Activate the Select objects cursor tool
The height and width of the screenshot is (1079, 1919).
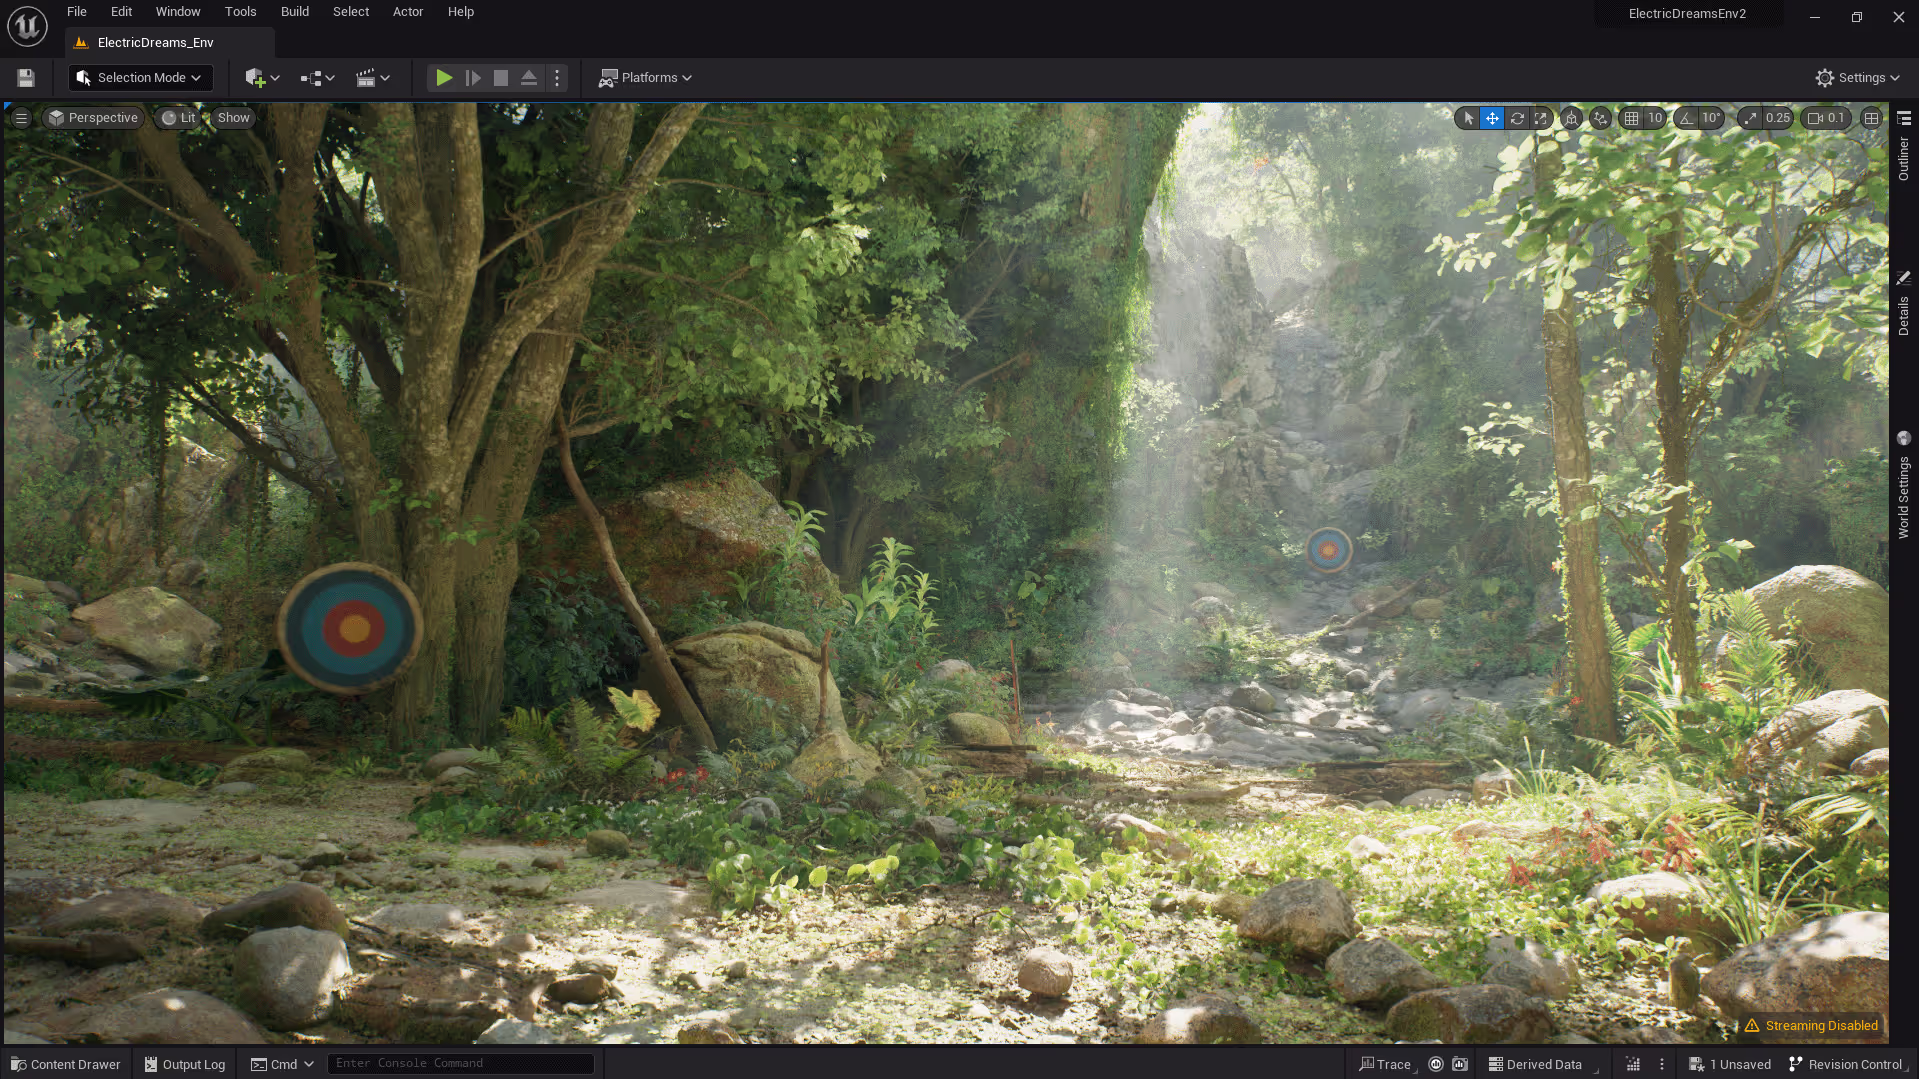1468,118
